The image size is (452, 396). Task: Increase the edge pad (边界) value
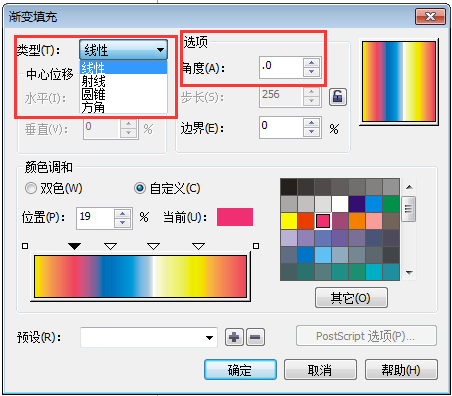tap(312, 123)
